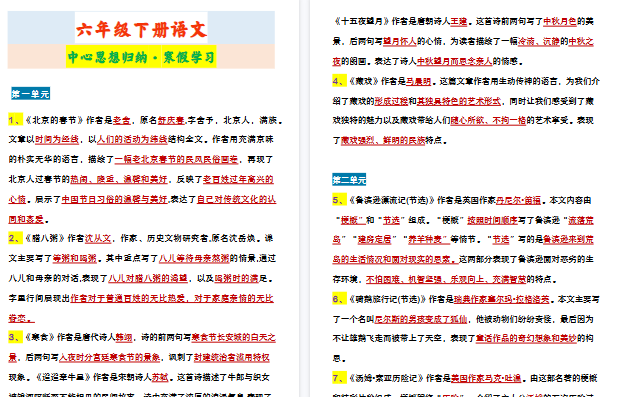This screenshot has height=397, width=617.
Task: Click the title 《北京的春节》
Action: (x=54, y=120)
